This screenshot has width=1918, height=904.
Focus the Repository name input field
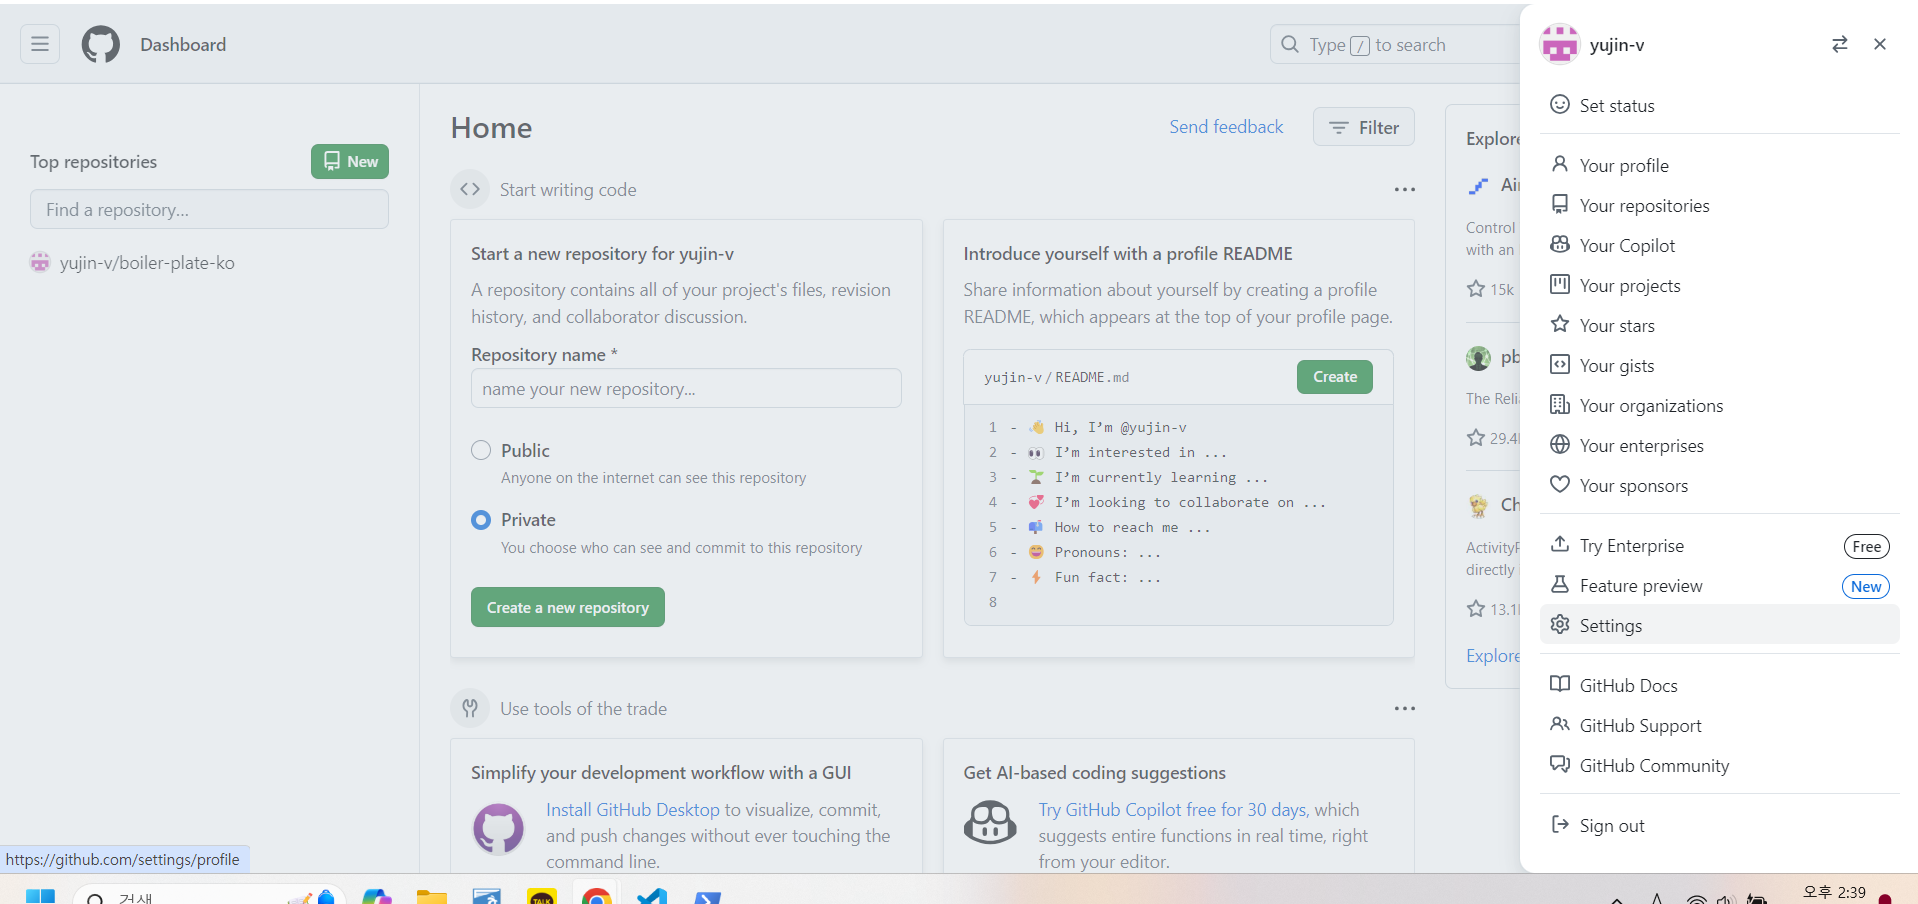pyautogui.click(x=686, y=388)
